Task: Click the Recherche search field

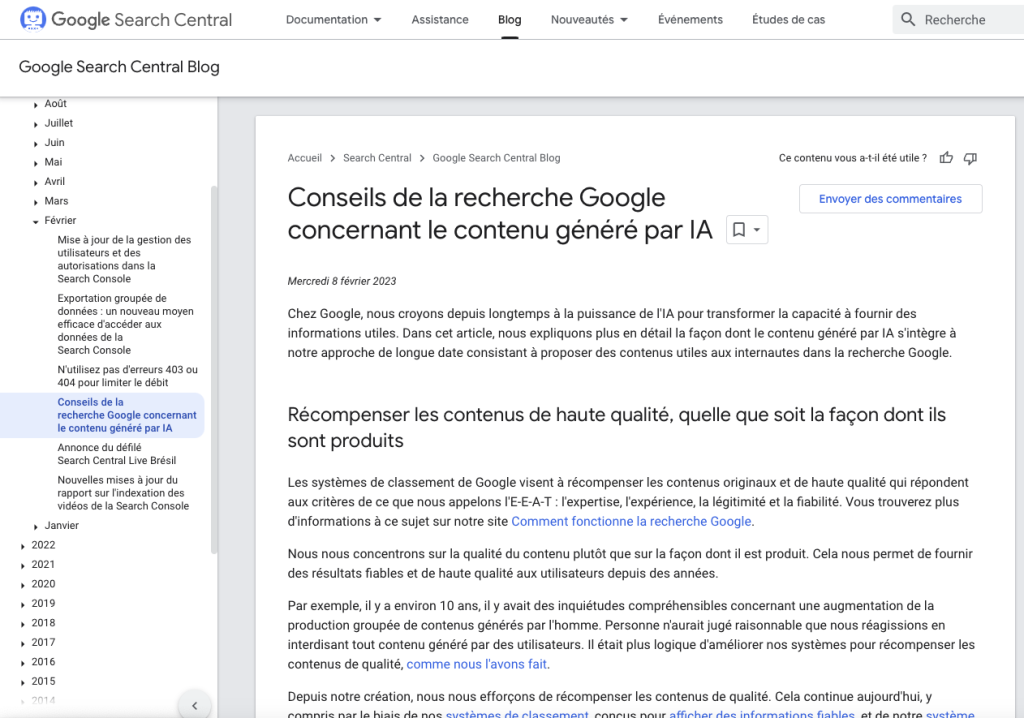Action: (x=958, y=20)
